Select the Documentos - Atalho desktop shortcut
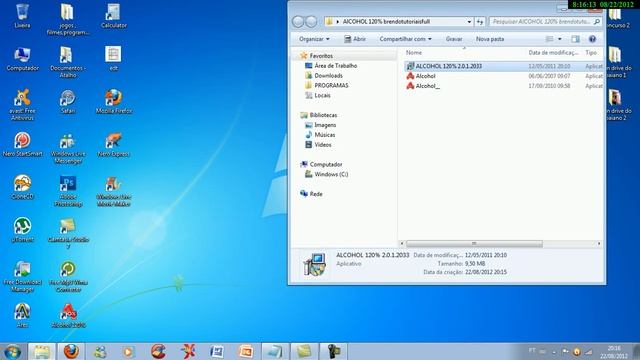The height and width of the screenshot is (360, 640). tap(68, 62)
